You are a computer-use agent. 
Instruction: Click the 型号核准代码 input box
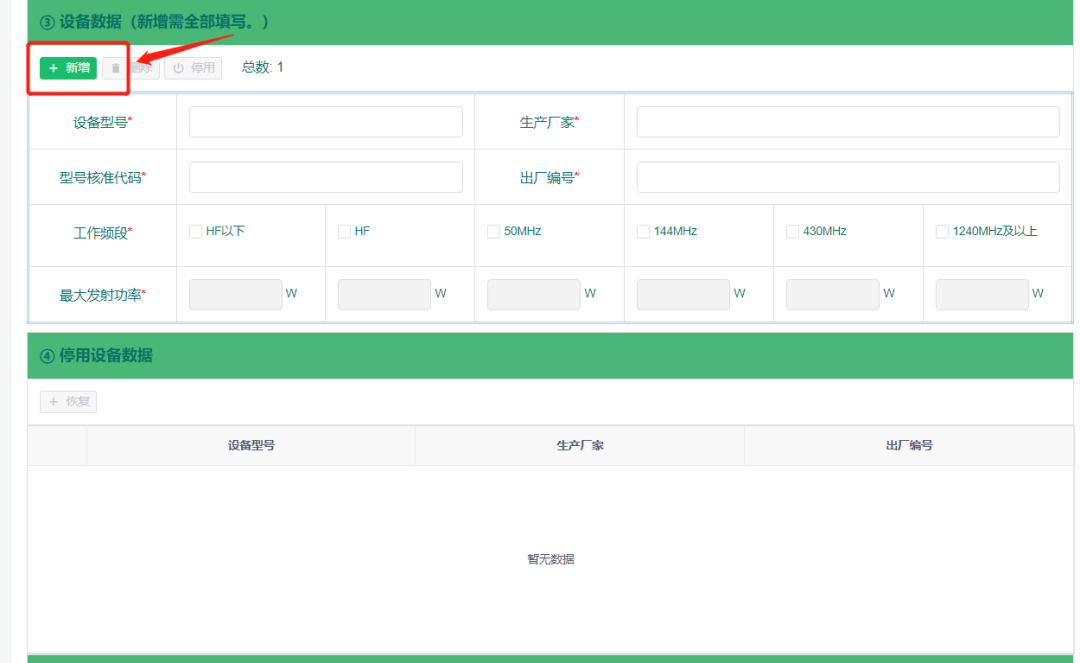point(325,177)
